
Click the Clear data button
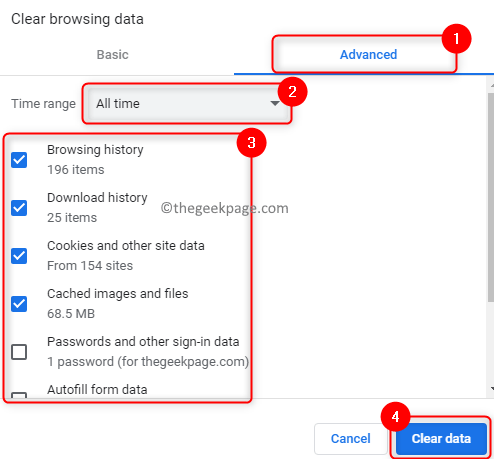coord(441,438)
